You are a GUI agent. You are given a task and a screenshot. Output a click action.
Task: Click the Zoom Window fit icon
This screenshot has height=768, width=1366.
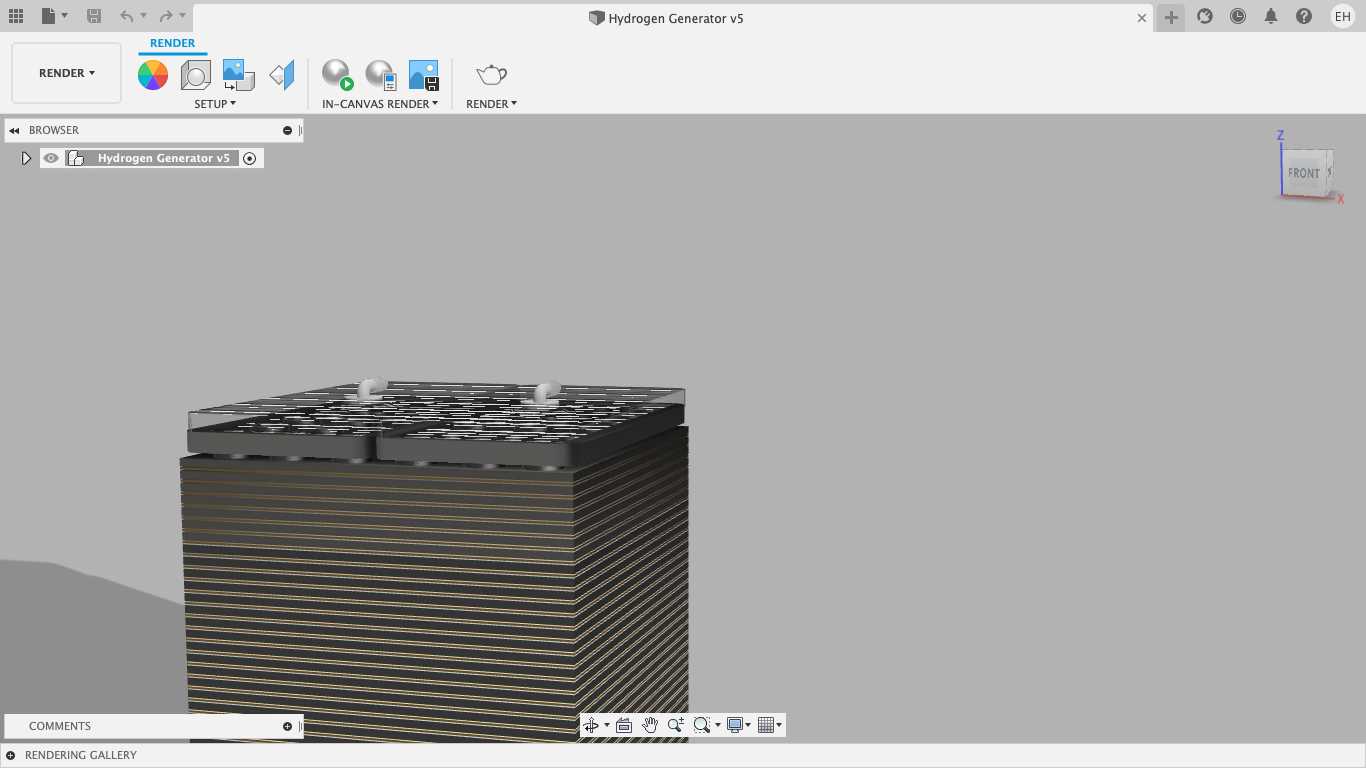(702, 725)
